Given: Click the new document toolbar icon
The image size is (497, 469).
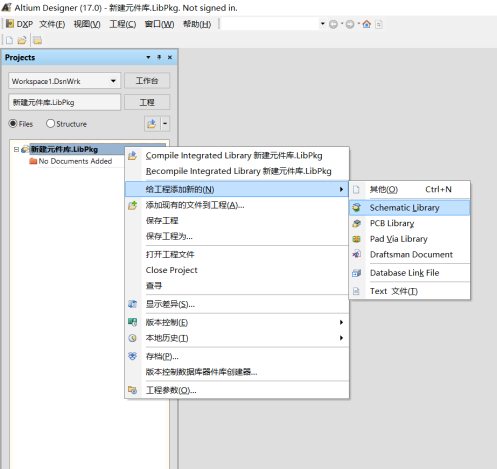Looking at the screenshot, I should 9,40.
